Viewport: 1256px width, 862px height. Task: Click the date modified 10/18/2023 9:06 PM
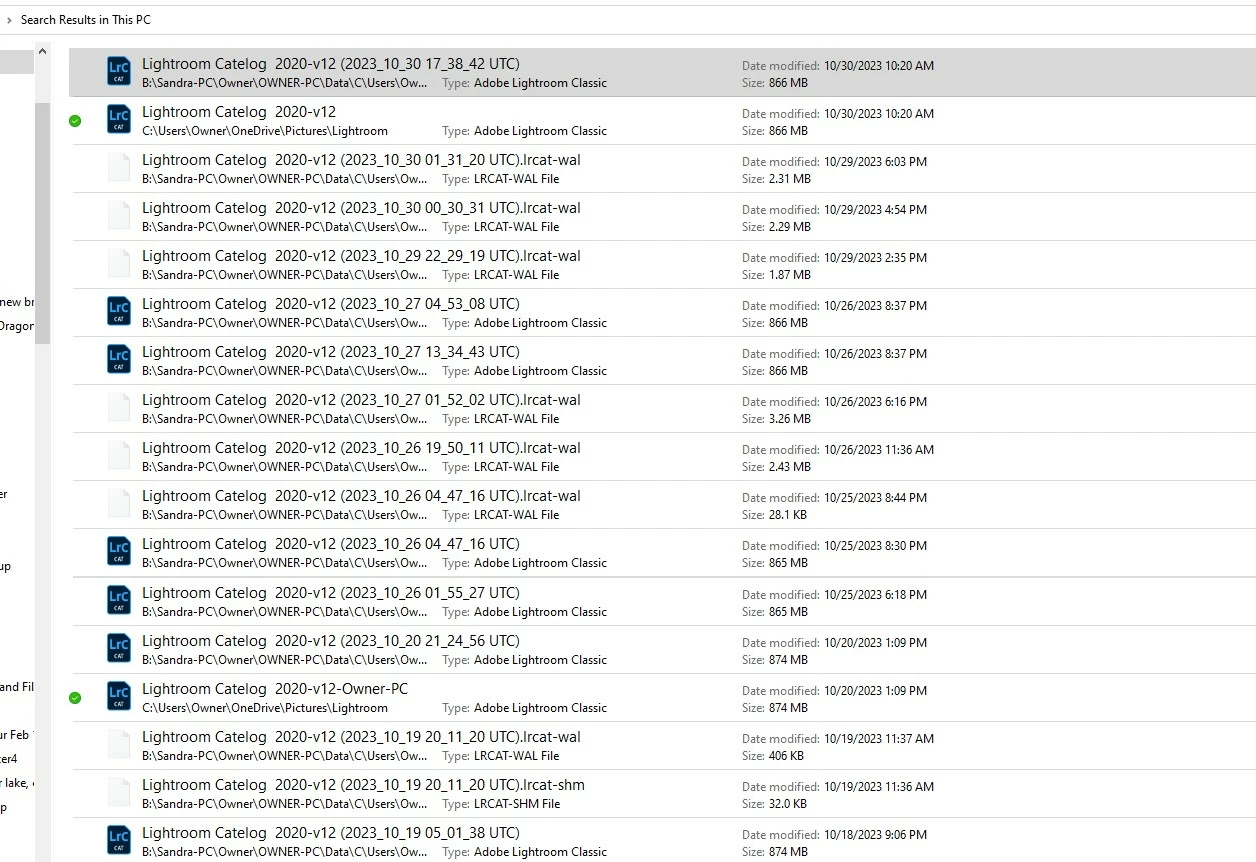point(875,835)
